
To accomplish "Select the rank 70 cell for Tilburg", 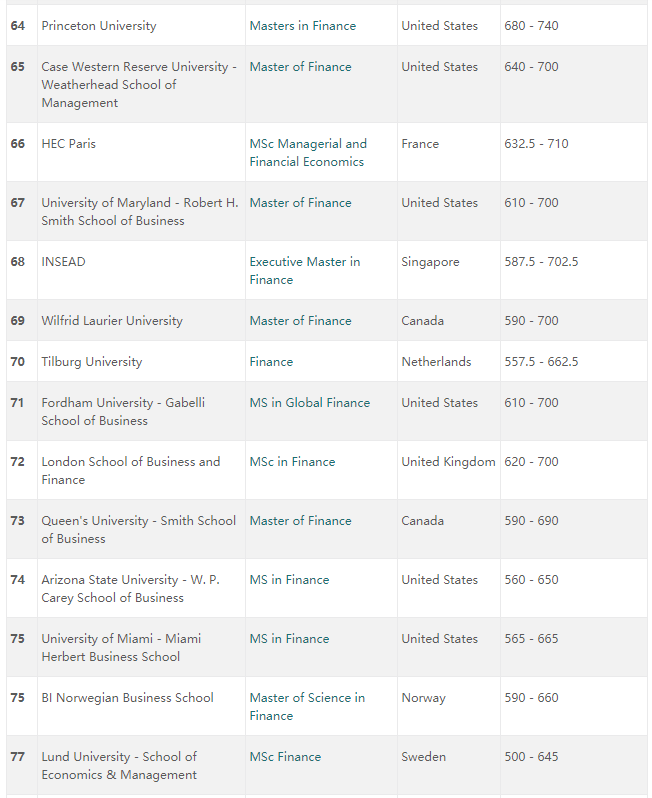I will [22, 361].
